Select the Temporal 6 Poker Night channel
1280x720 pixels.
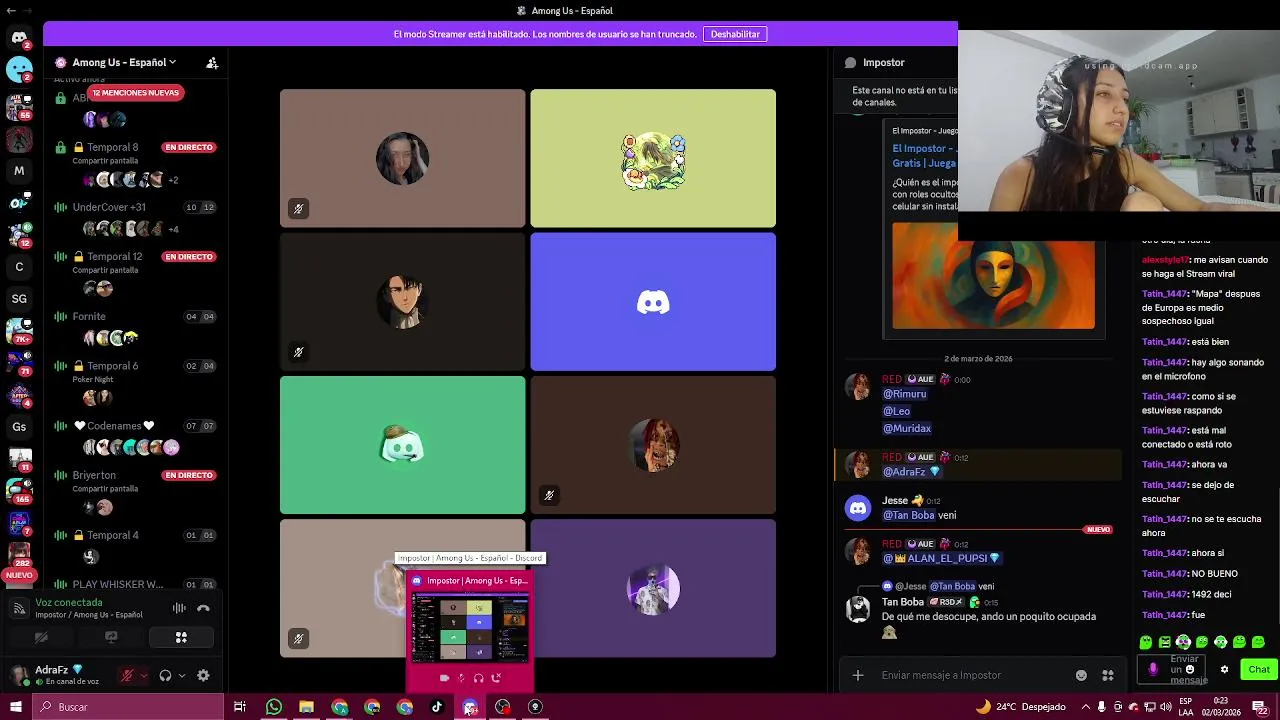(x=105, y=366)
